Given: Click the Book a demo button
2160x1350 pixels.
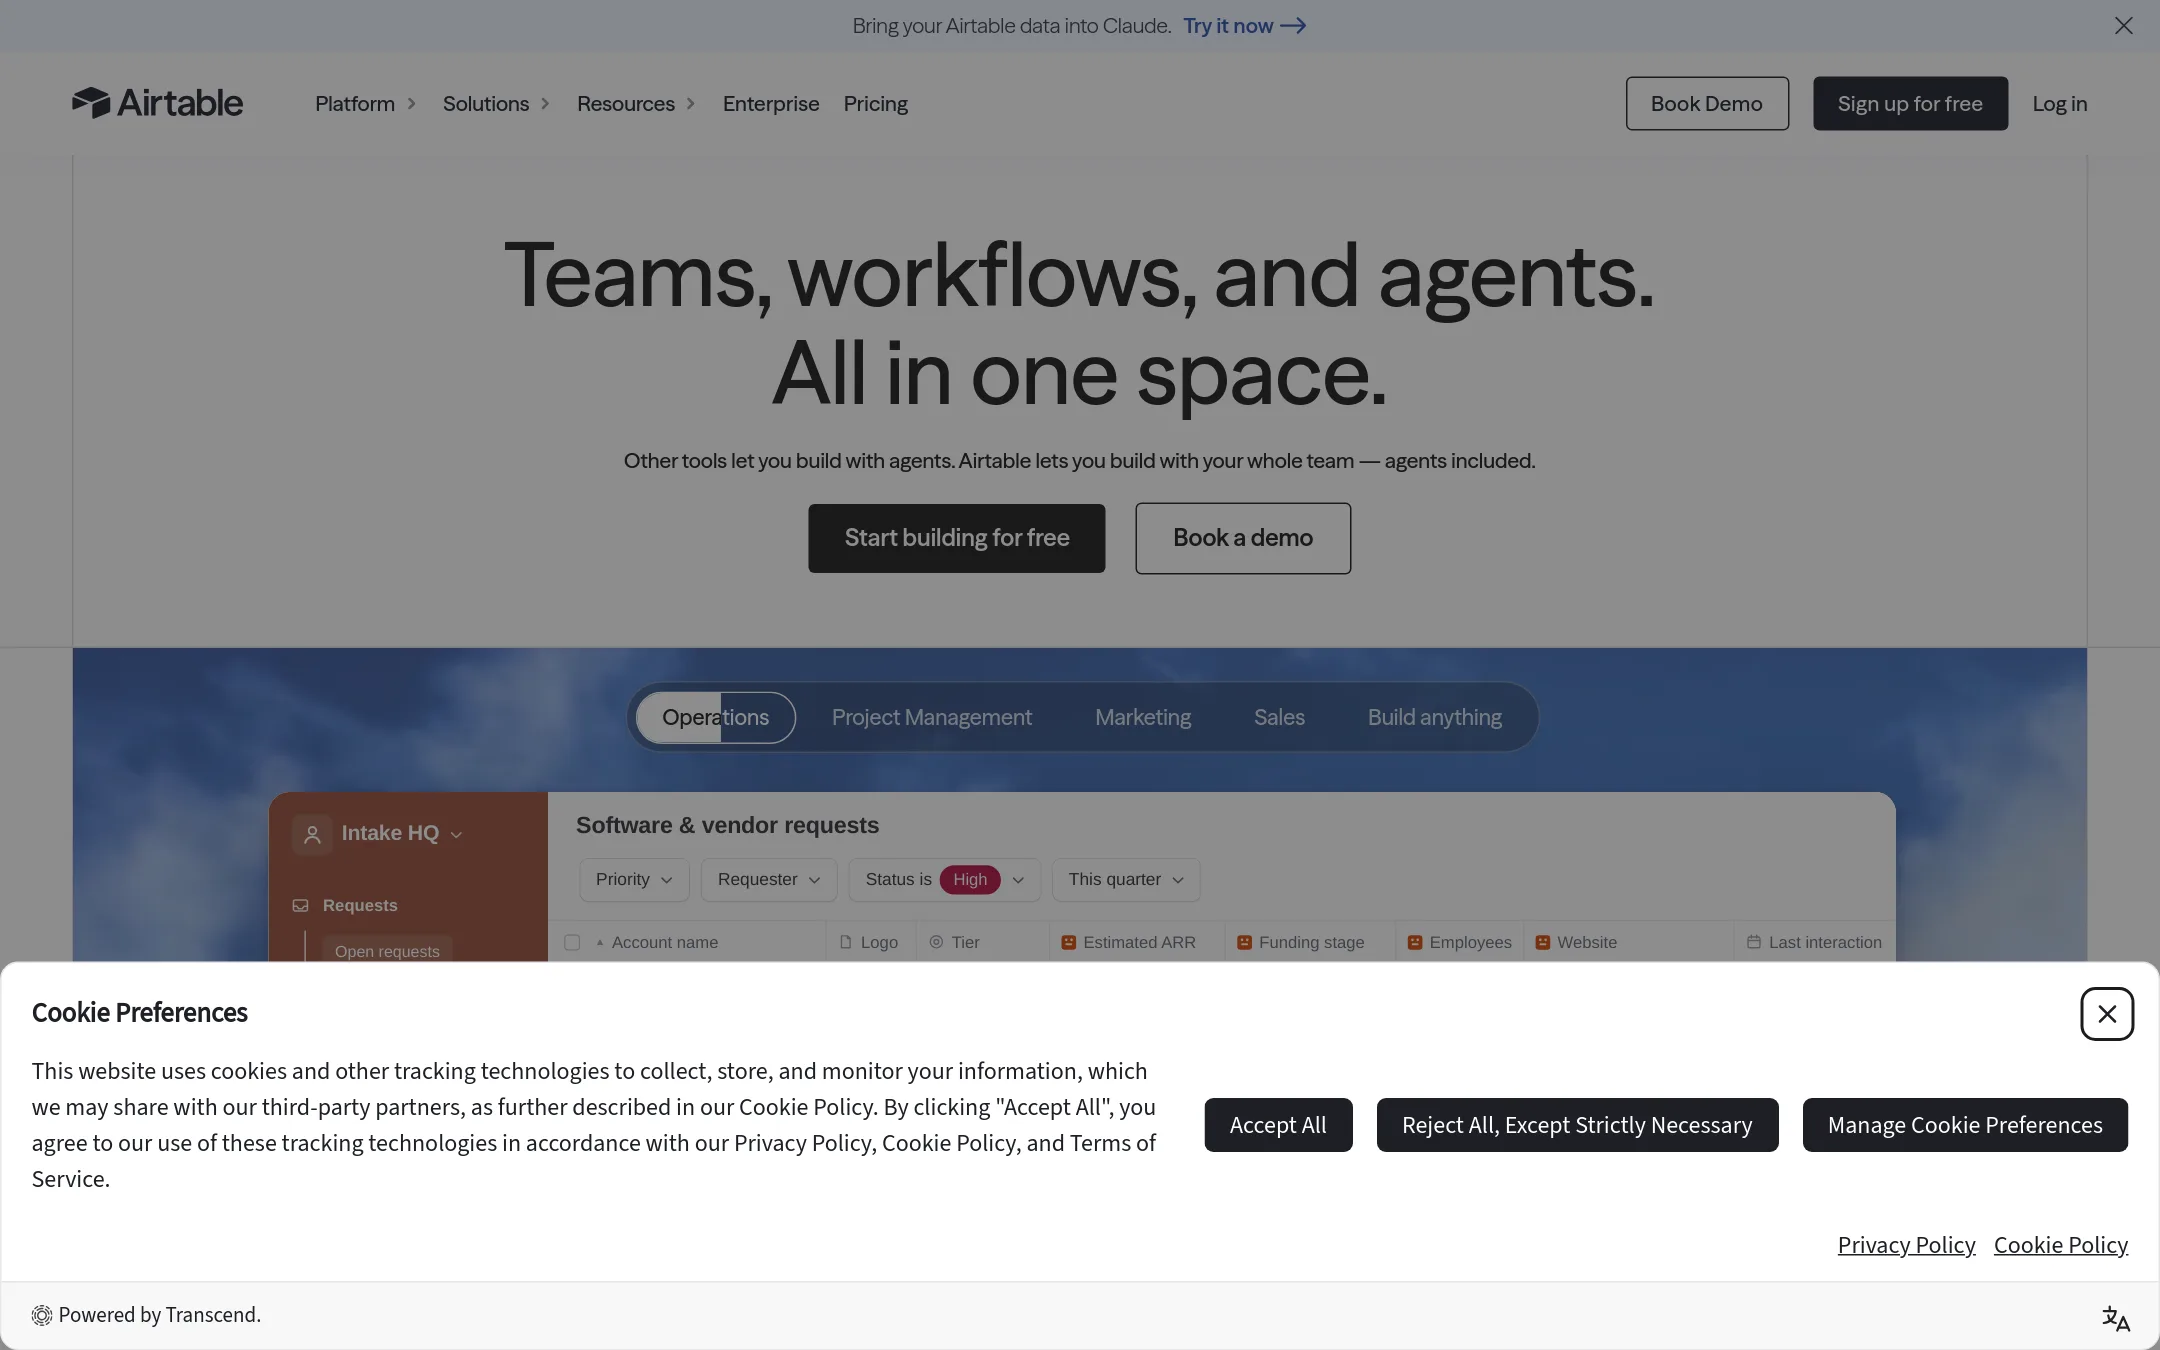Looking at the screenshot, I should pyautogui.click(x=1243, y=538).
